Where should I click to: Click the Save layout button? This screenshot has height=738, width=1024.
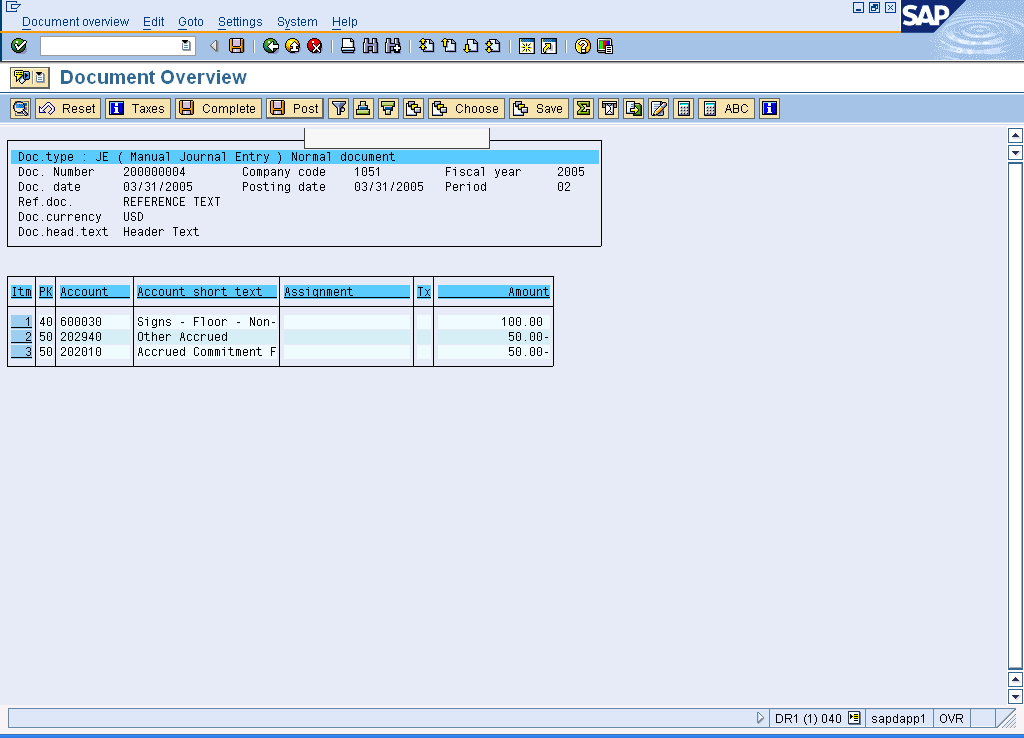pyautogui.click(x=539, y=108)
